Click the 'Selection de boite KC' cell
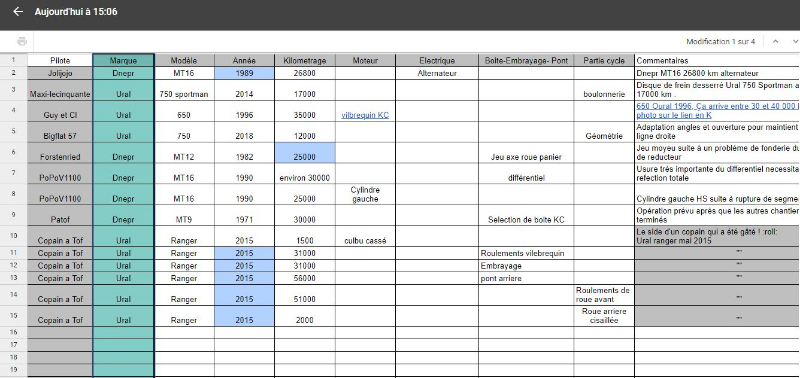Viewport: 800px width, 378px height. point(526,216)
